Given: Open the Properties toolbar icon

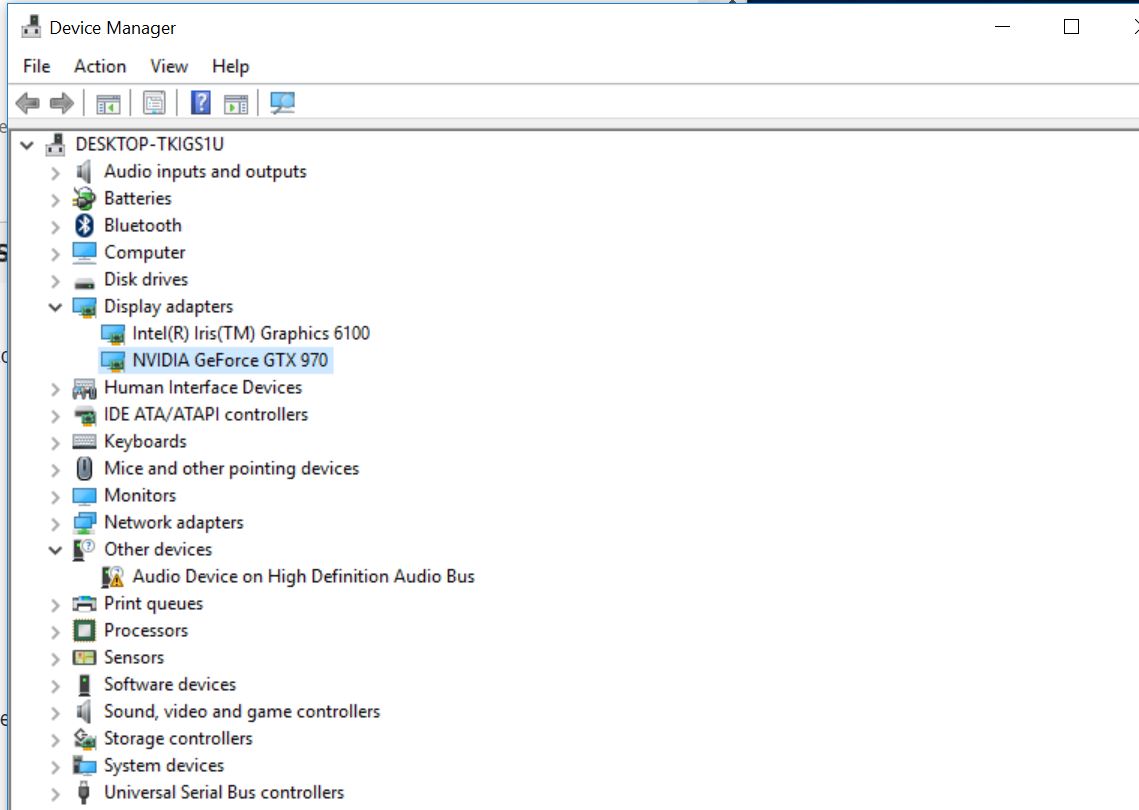Looking at the screenshot, I should [x=154, y=103].
